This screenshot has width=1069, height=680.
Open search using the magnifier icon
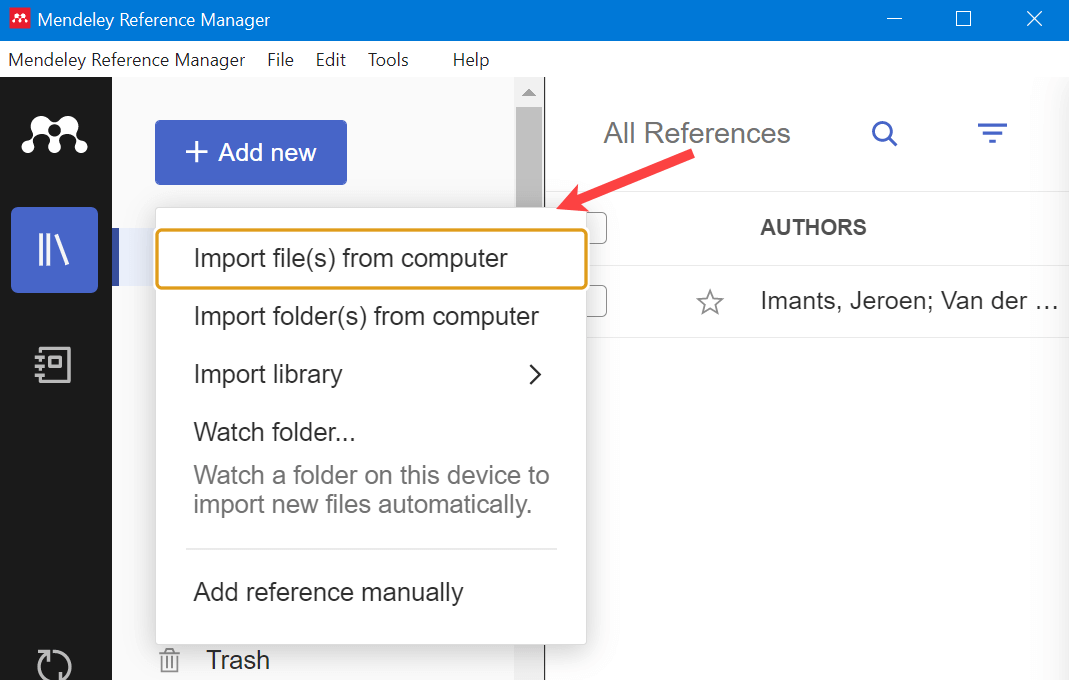884,132
